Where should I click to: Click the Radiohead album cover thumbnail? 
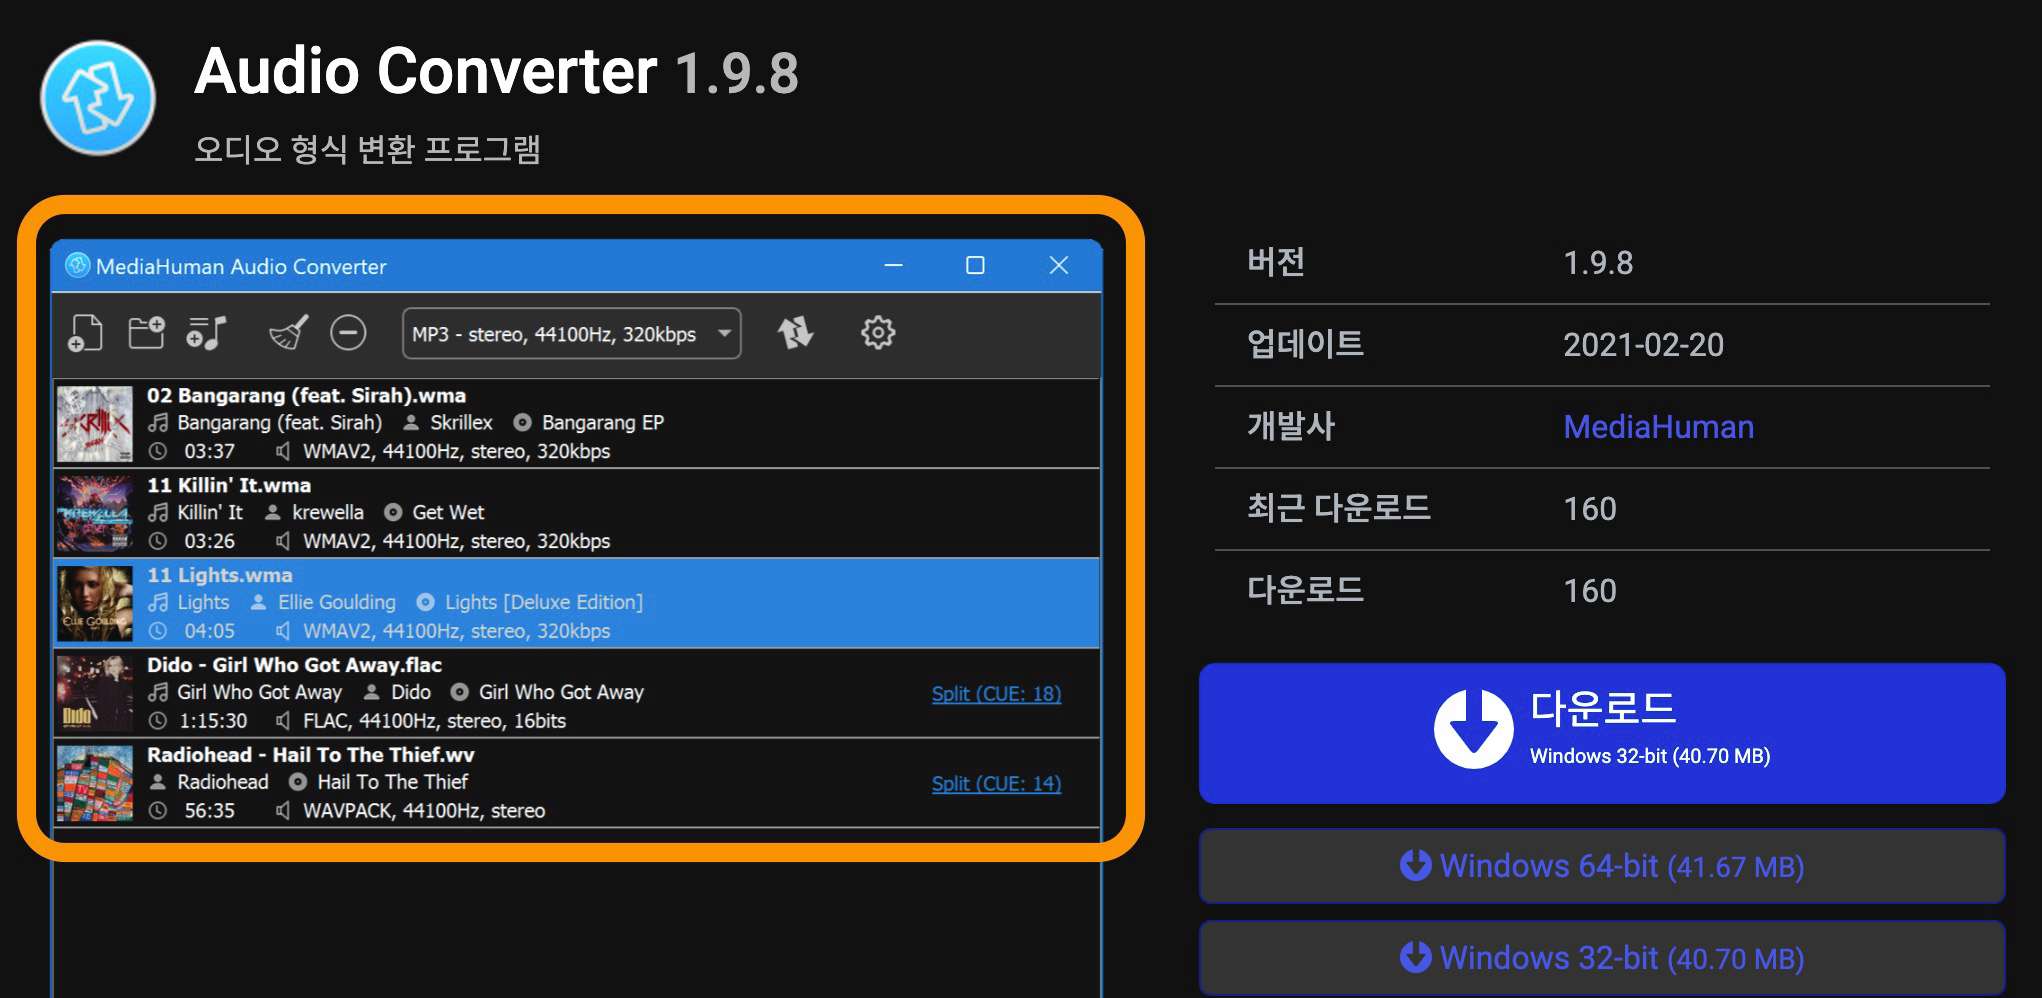(x=95, y=784)
